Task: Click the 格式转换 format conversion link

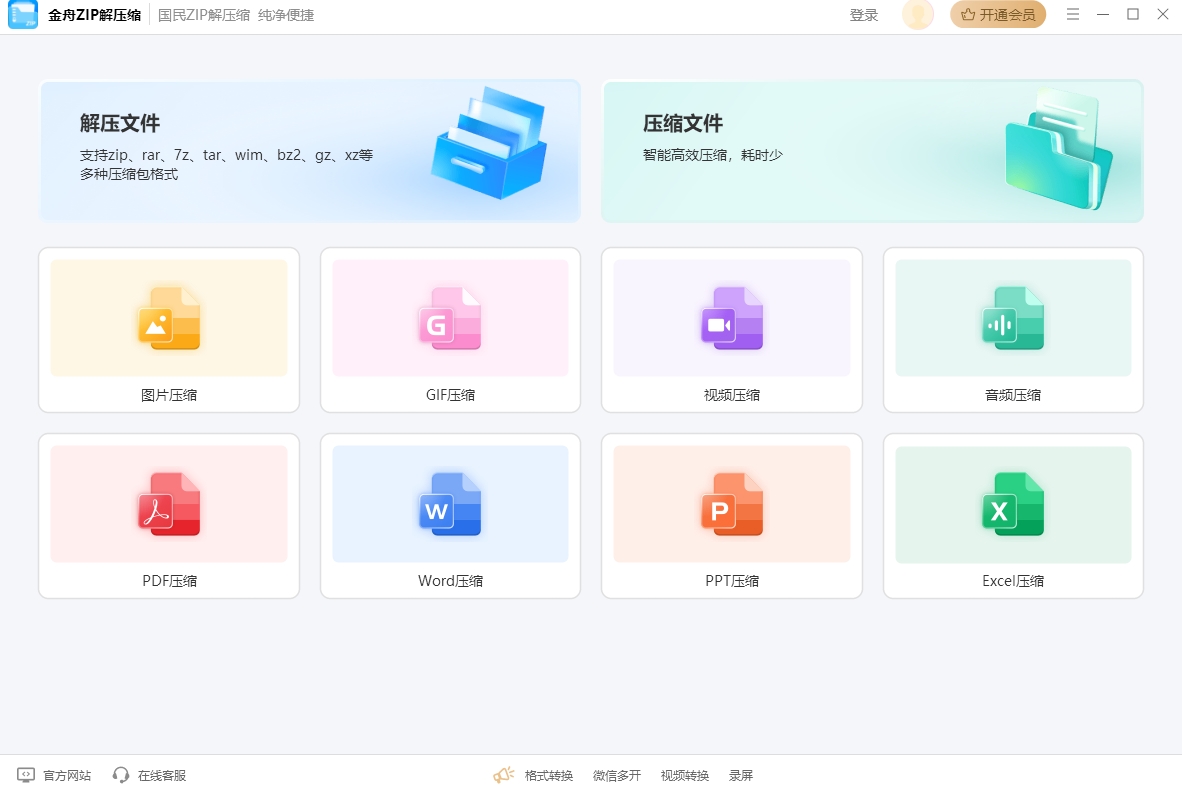Action: tap(548, 775)
